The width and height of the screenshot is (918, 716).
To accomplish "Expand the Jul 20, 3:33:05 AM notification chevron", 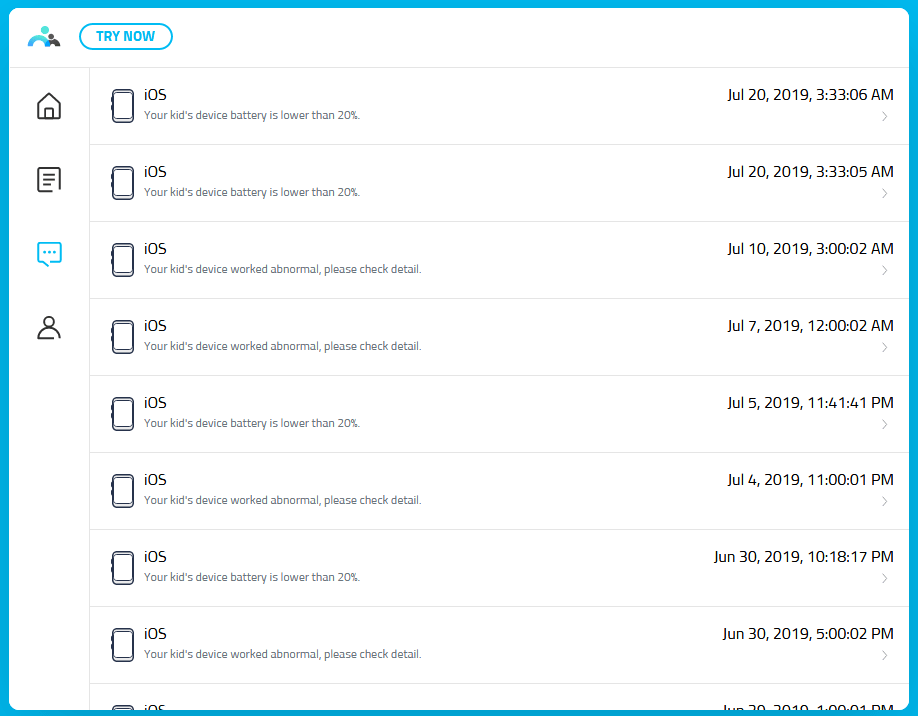I will (x=884, y=194).
